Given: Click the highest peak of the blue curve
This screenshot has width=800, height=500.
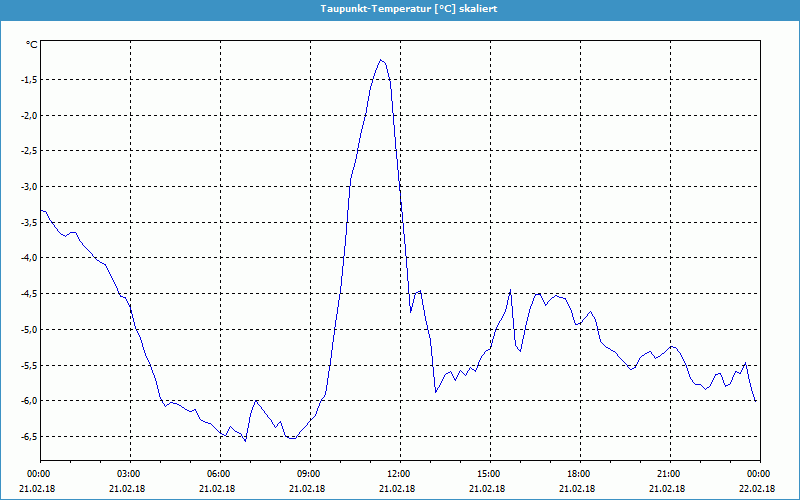Looking at the screenshot, I should [381, 60].
